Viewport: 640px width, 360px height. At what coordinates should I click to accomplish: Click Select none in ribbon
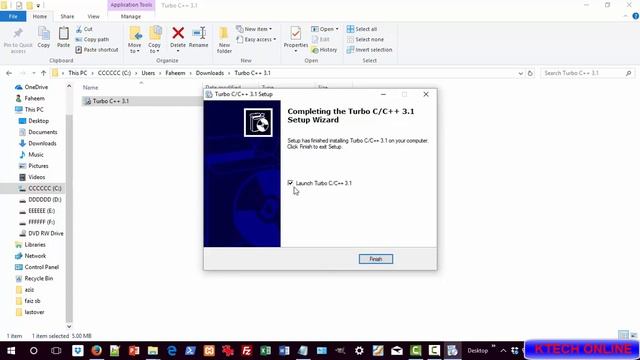tap(365, 39)
